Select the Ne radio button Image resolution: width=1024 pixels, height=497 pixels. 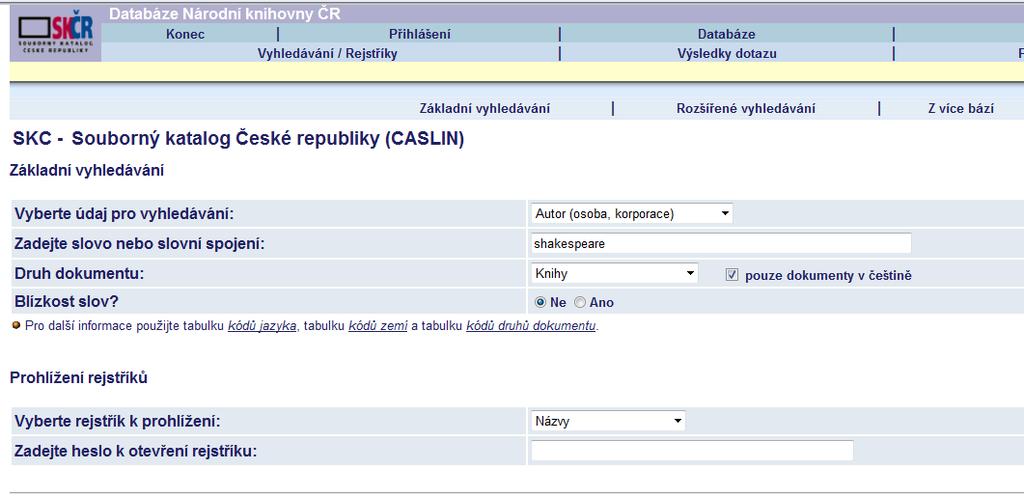[540, 302]
